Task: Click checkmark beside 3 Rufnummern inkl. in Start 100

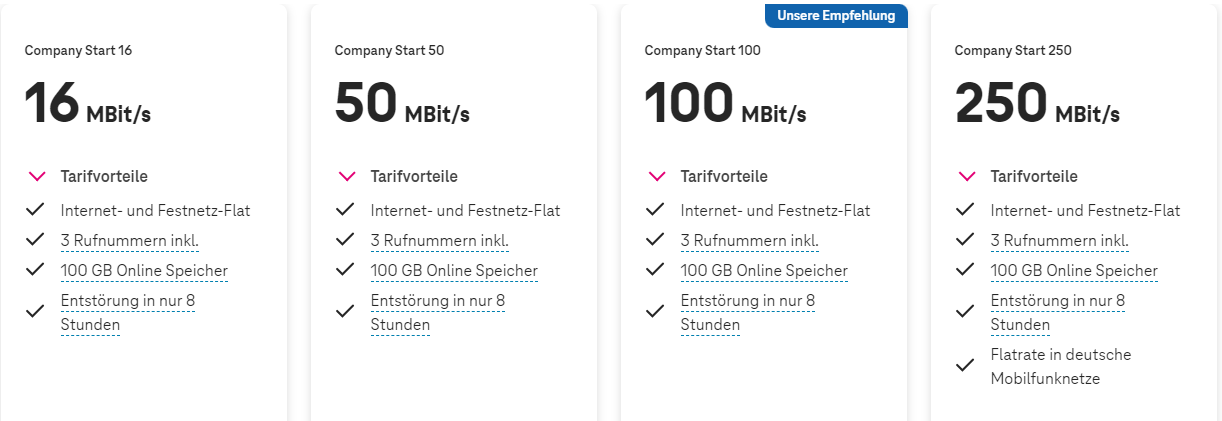Action: pos(656,240)
